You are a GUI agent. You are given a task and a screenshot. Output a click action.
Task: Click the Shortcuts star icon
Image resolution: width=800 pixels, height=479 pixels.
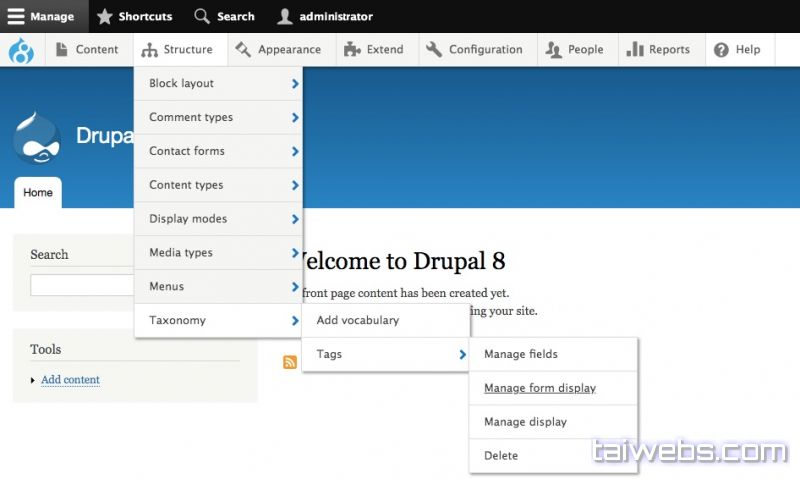click(105, 16)
